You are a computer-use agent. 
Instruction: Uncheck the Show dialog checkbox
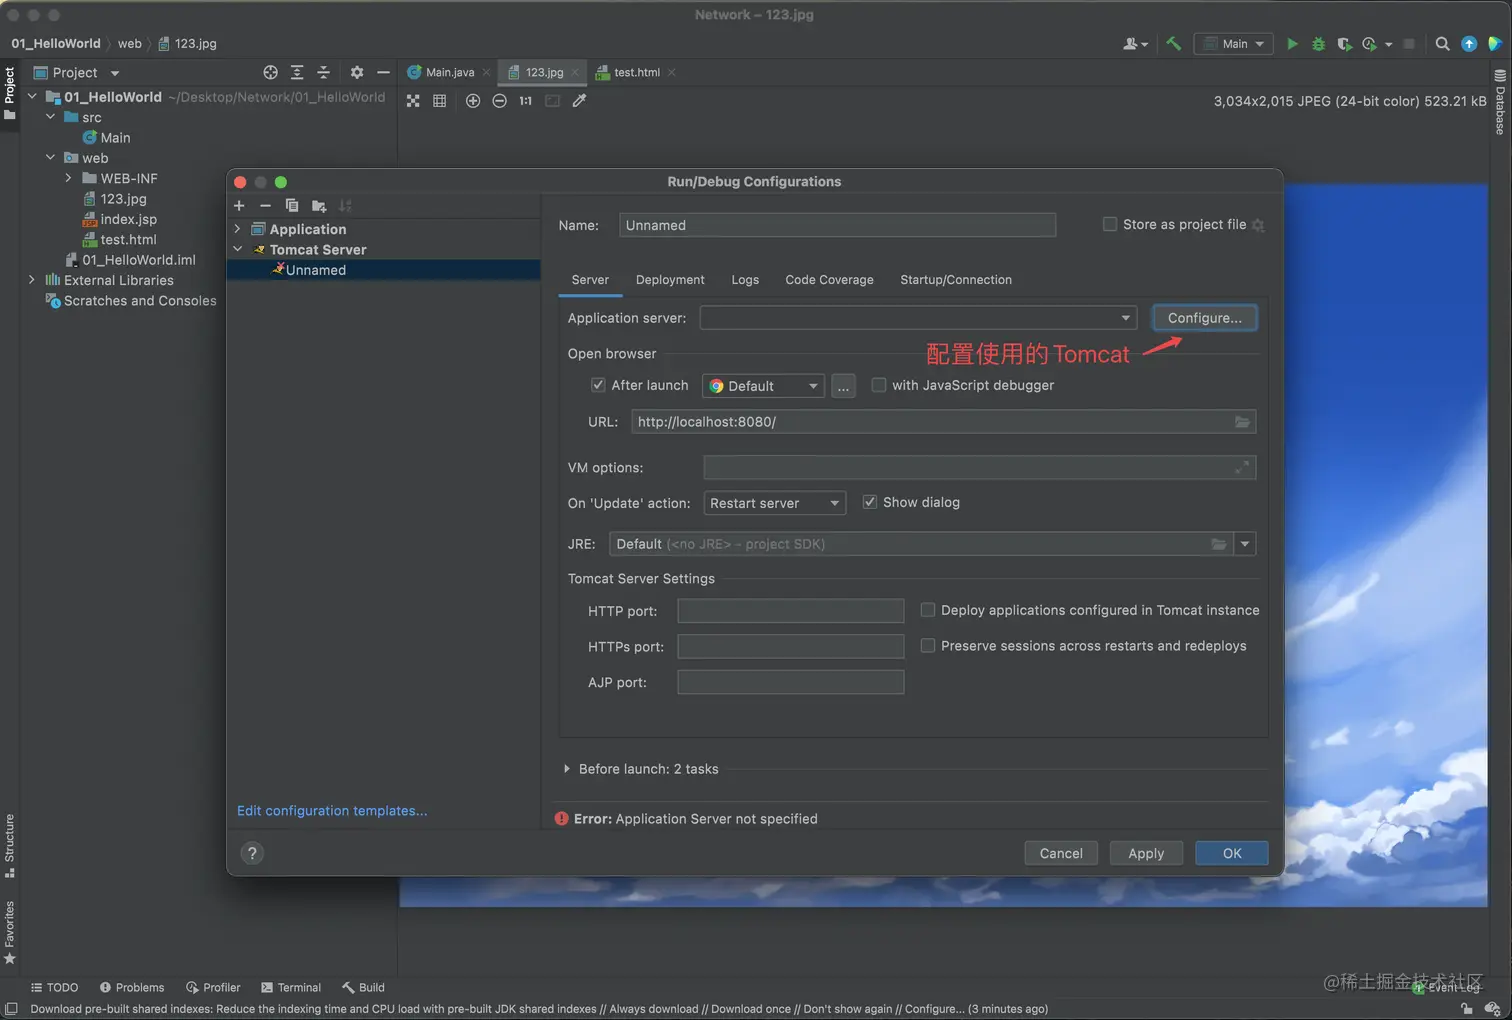(x=870, y=502)
